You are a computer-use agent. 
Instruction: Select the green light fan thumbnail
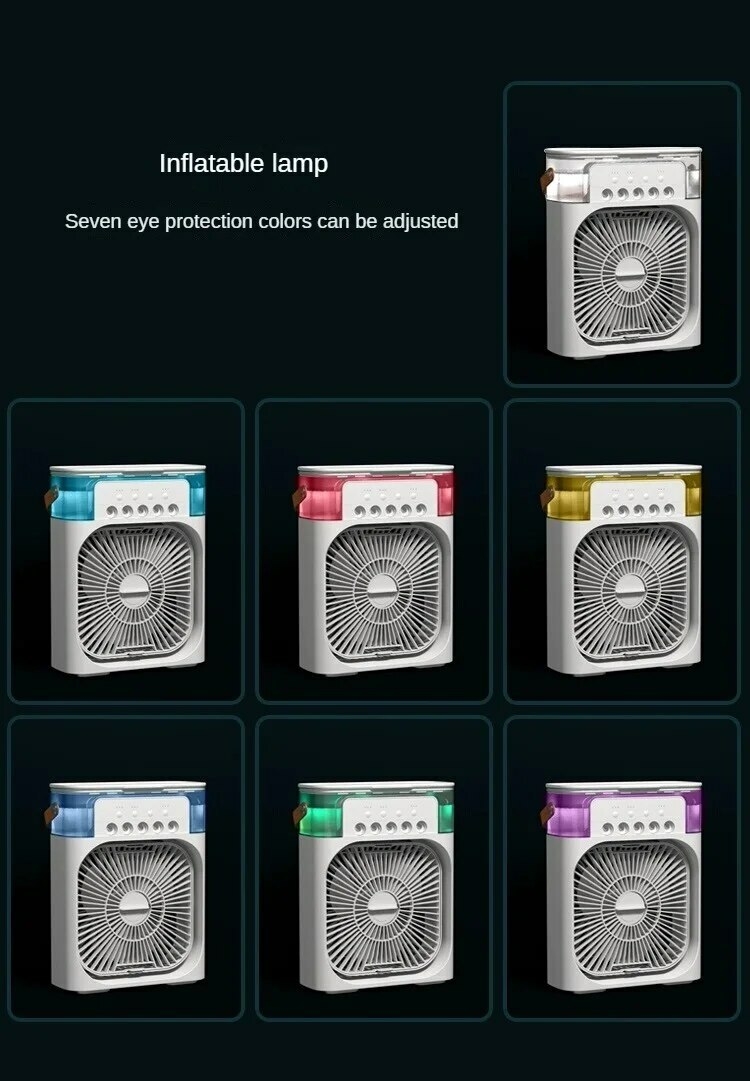tap(374, 868)
